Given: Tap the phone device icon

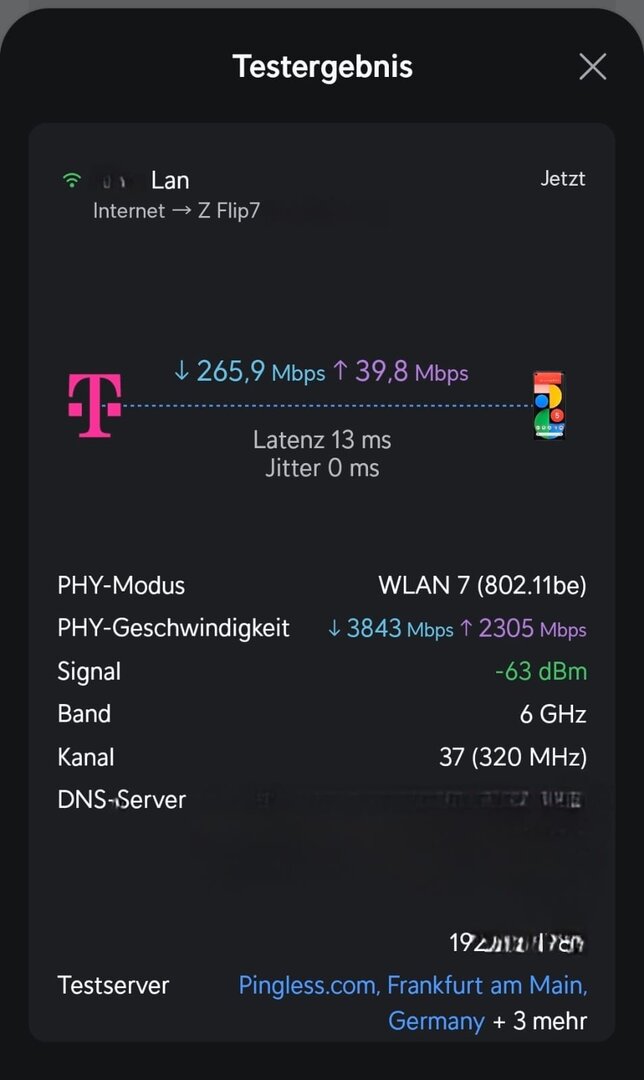Looking at the screenshot, I should [x=548, y=405].
